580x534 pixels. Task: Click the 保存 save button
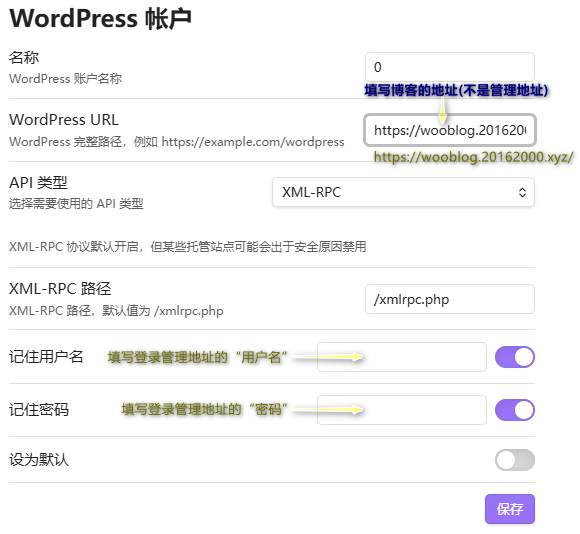click(x=510, y=509)
